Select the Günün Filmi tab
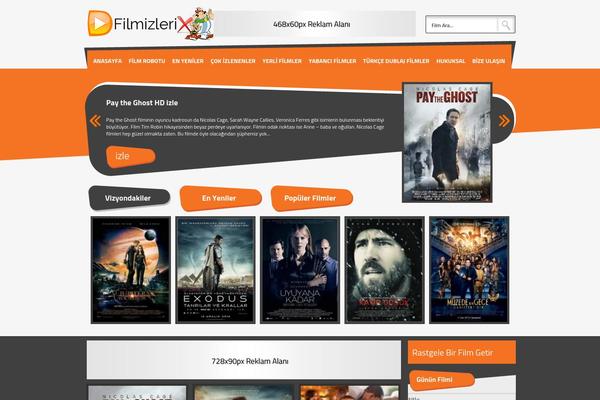The width and height of the screenshot is (600, 400). pyautogui.click(x=441, y=380)
